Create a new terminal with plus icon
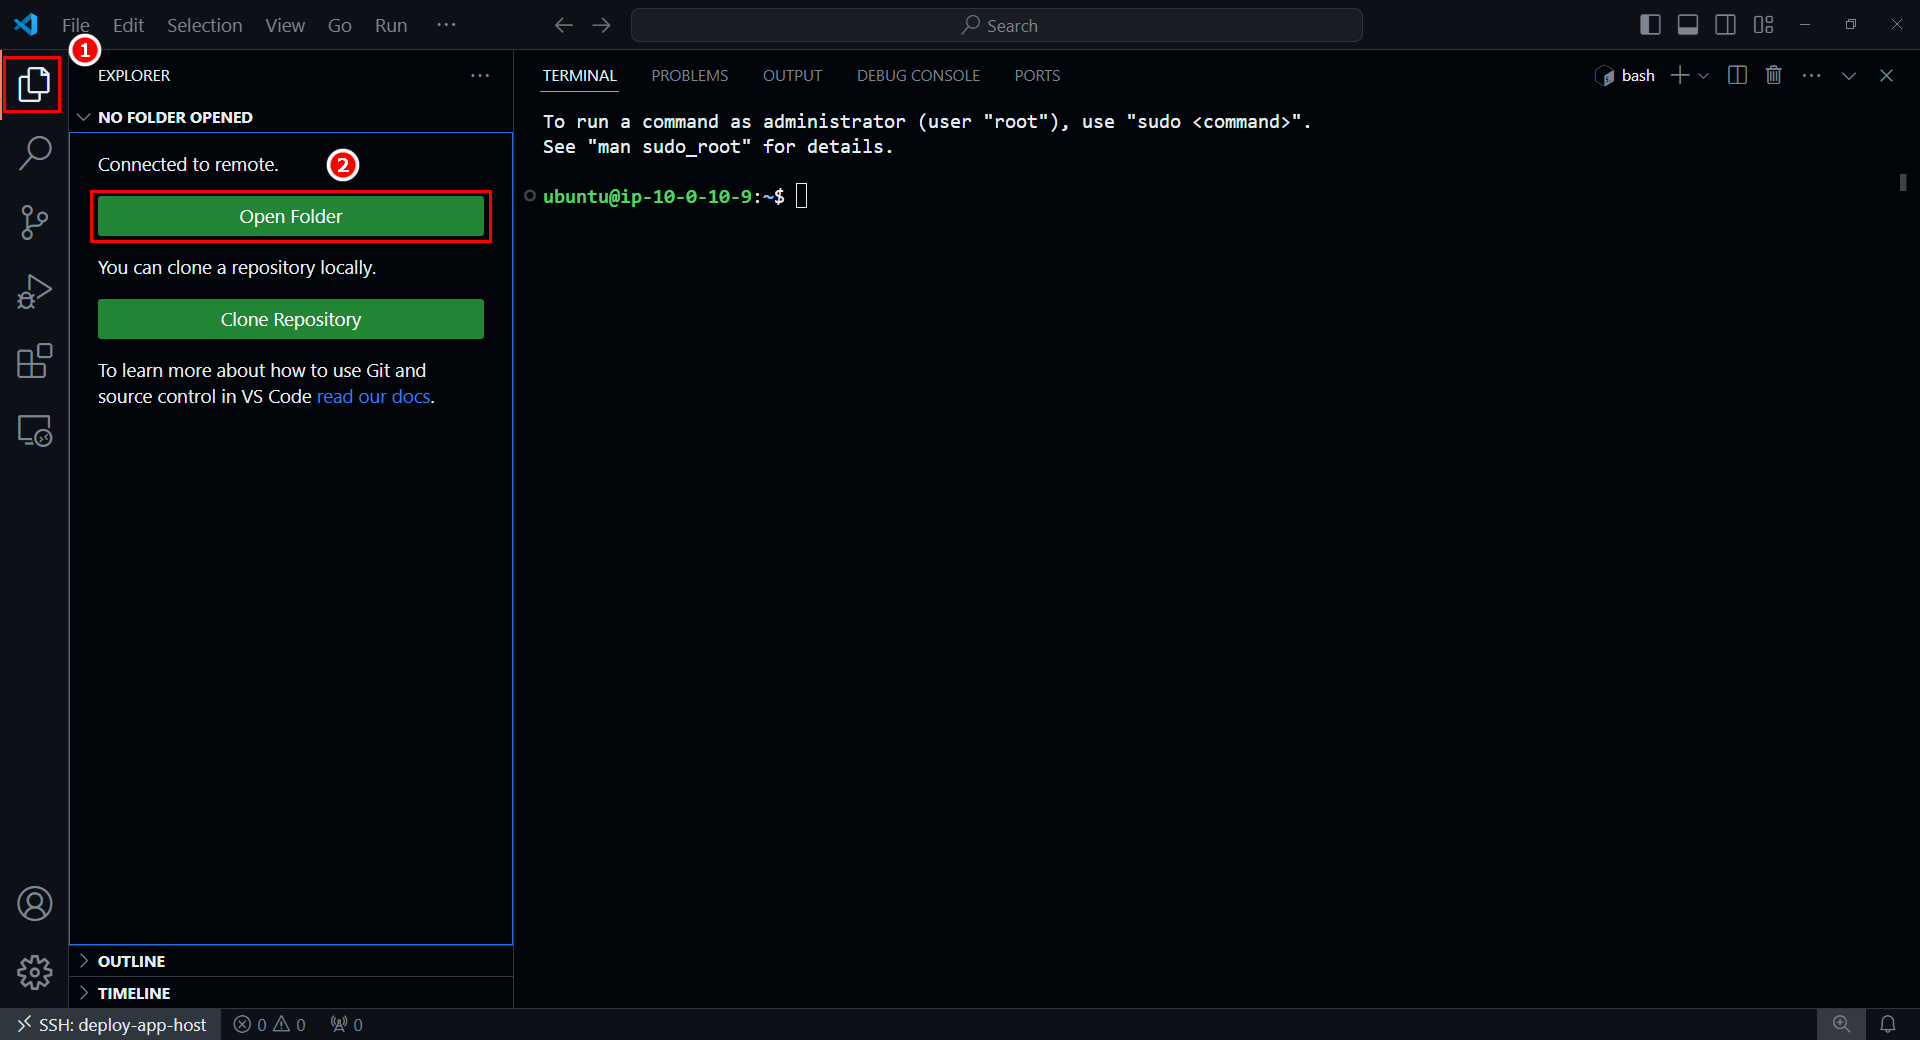Image resolution: width=1920 pixels, height=1040 pixels. point(1680,75)
